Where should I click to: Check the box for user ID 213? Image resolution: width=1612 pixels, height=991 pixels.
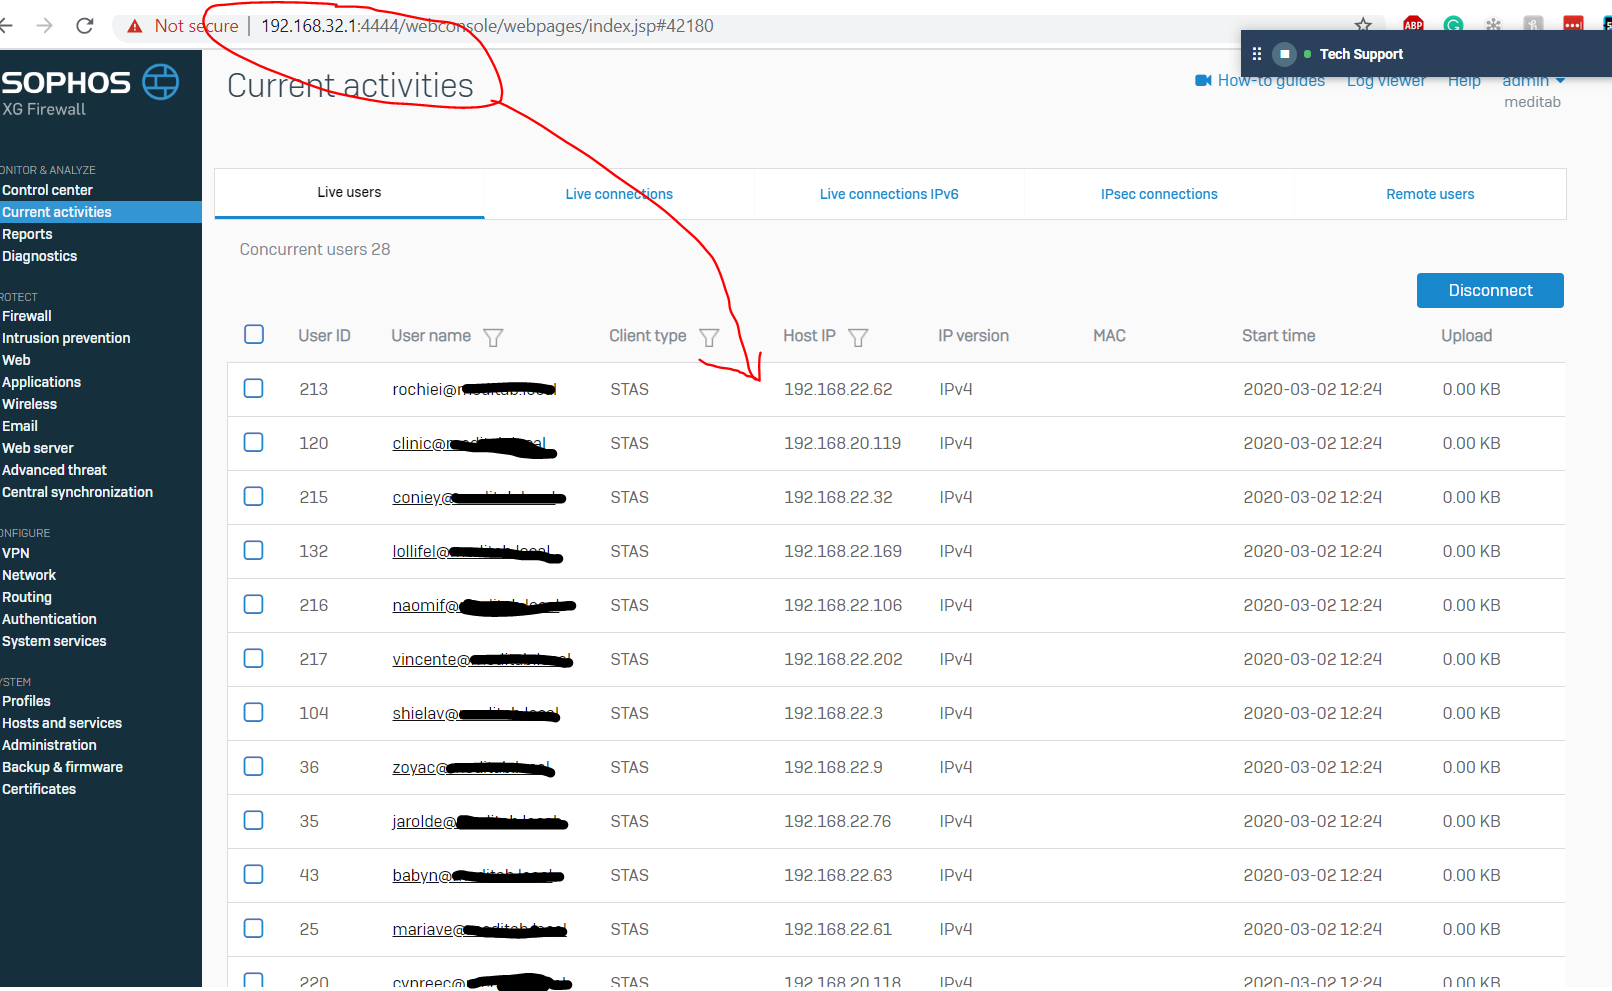(x=254, y=388)
